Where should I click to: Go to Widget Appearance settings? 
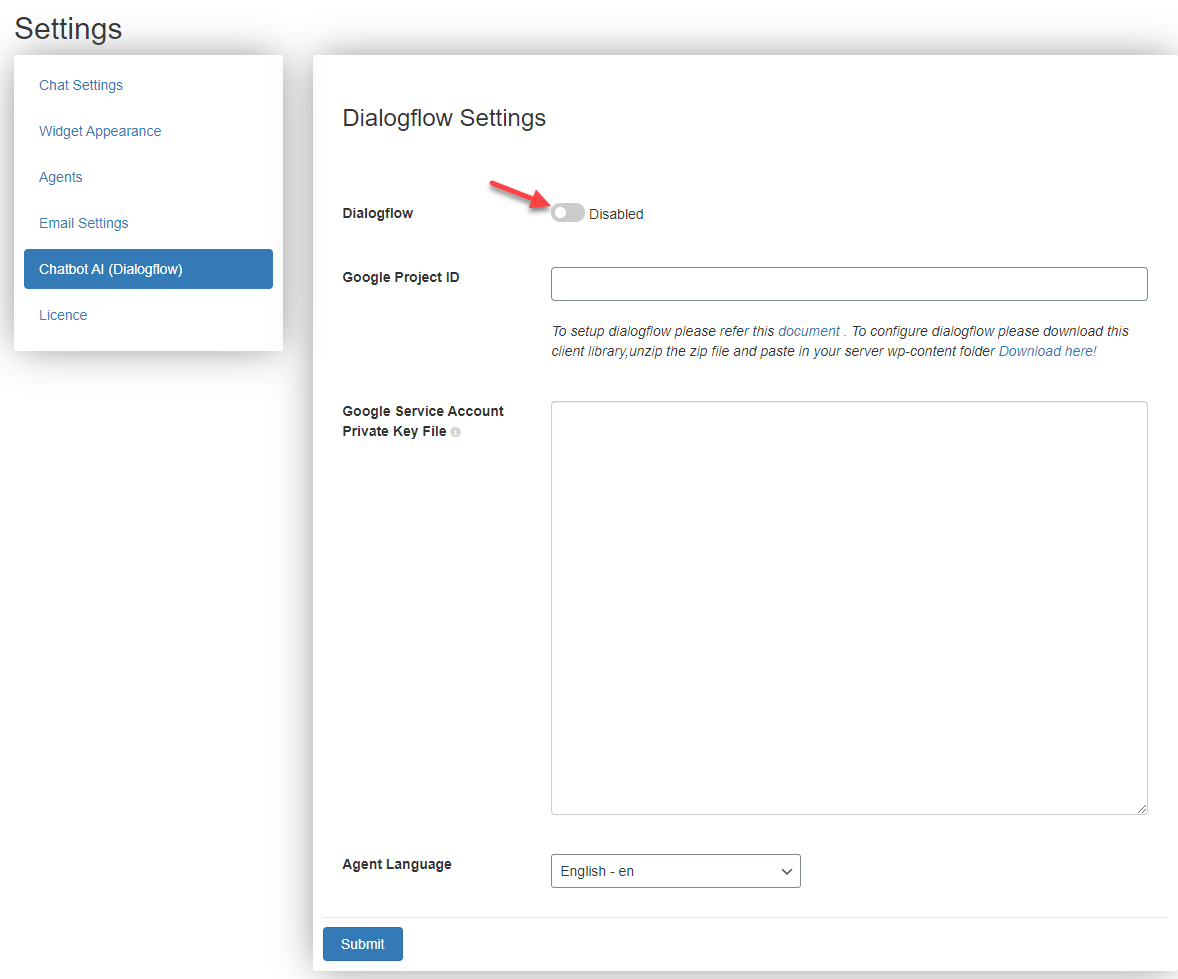100,131
